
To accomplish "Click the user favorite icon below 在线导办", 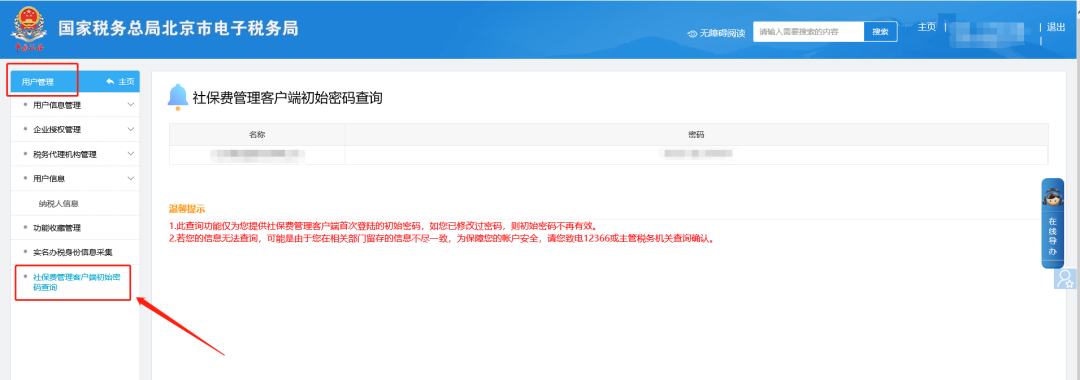I will (1065, 278).
